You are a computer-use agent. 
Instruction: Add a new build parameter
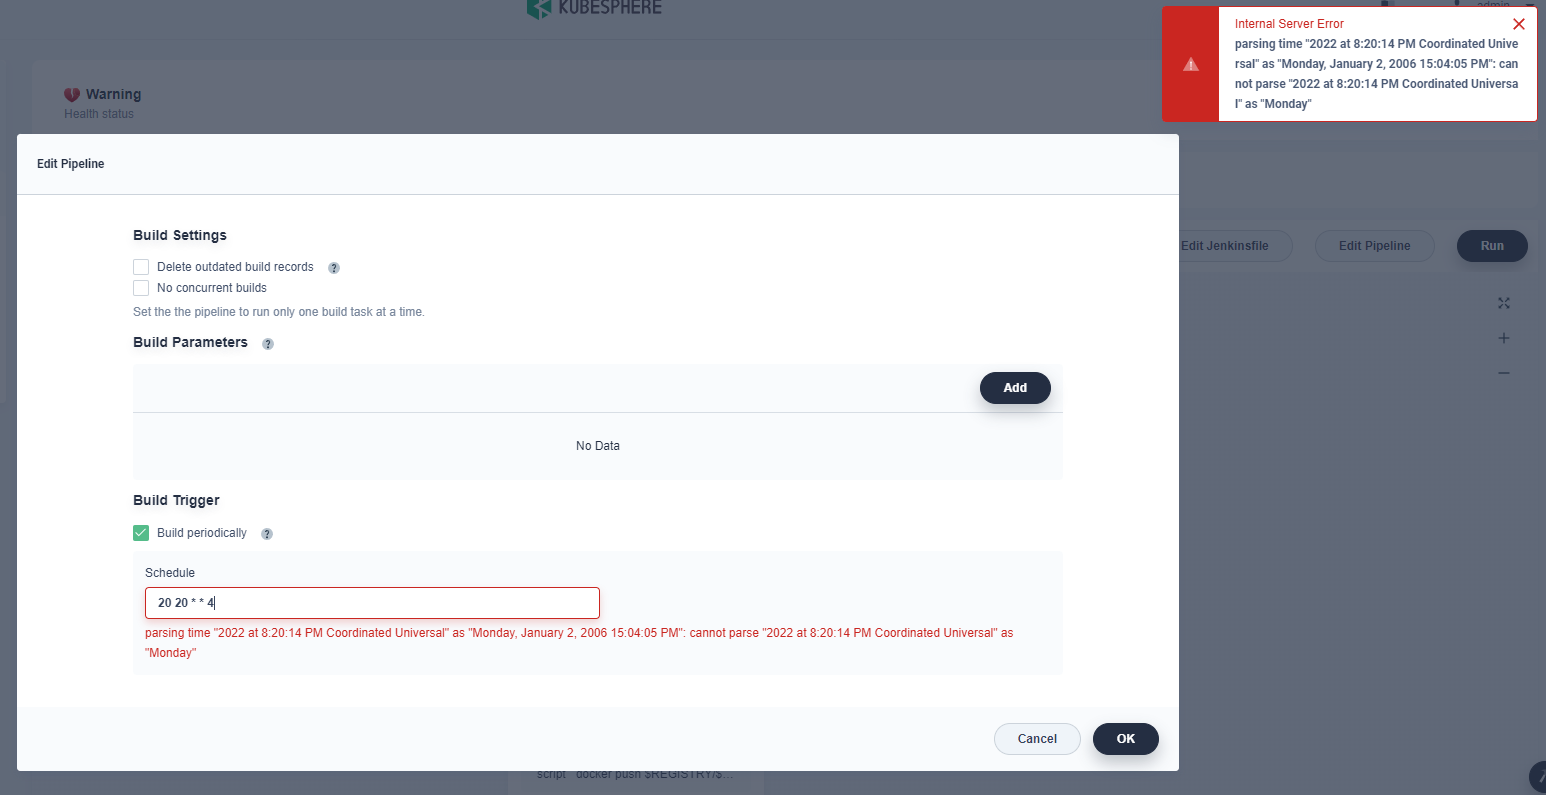click(1015, 387)
